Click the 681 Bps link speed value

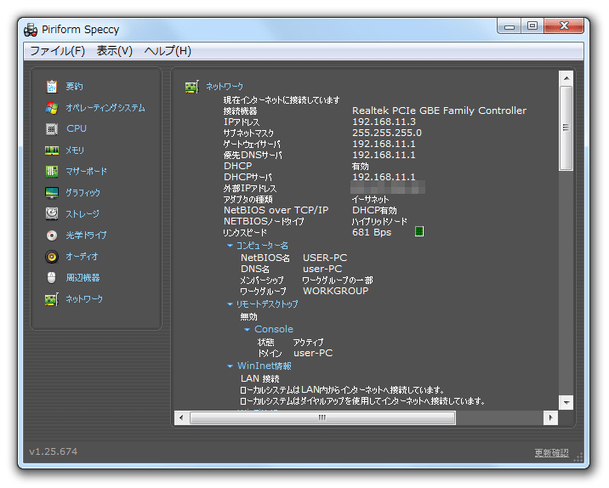pyautogui.click(x=372, y=232)
